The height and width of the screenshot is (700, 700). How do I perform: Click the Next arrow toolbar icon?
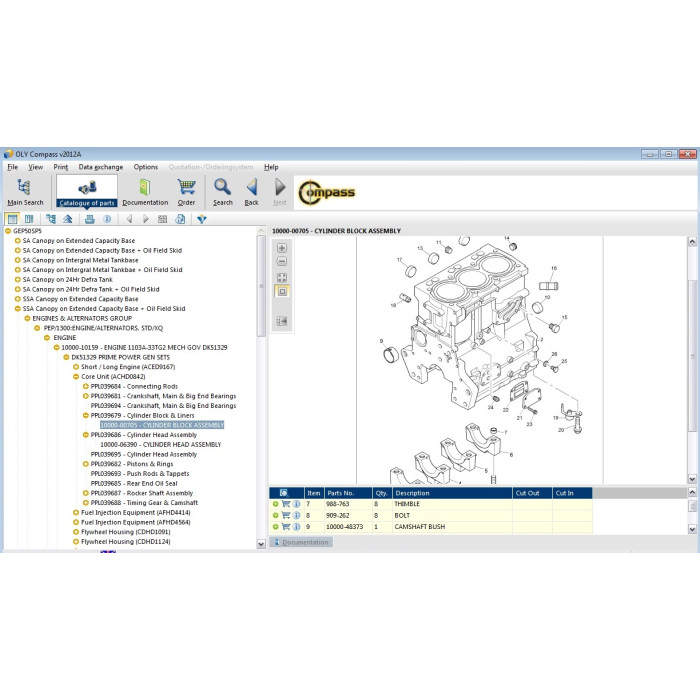click(x=280, y=192)
